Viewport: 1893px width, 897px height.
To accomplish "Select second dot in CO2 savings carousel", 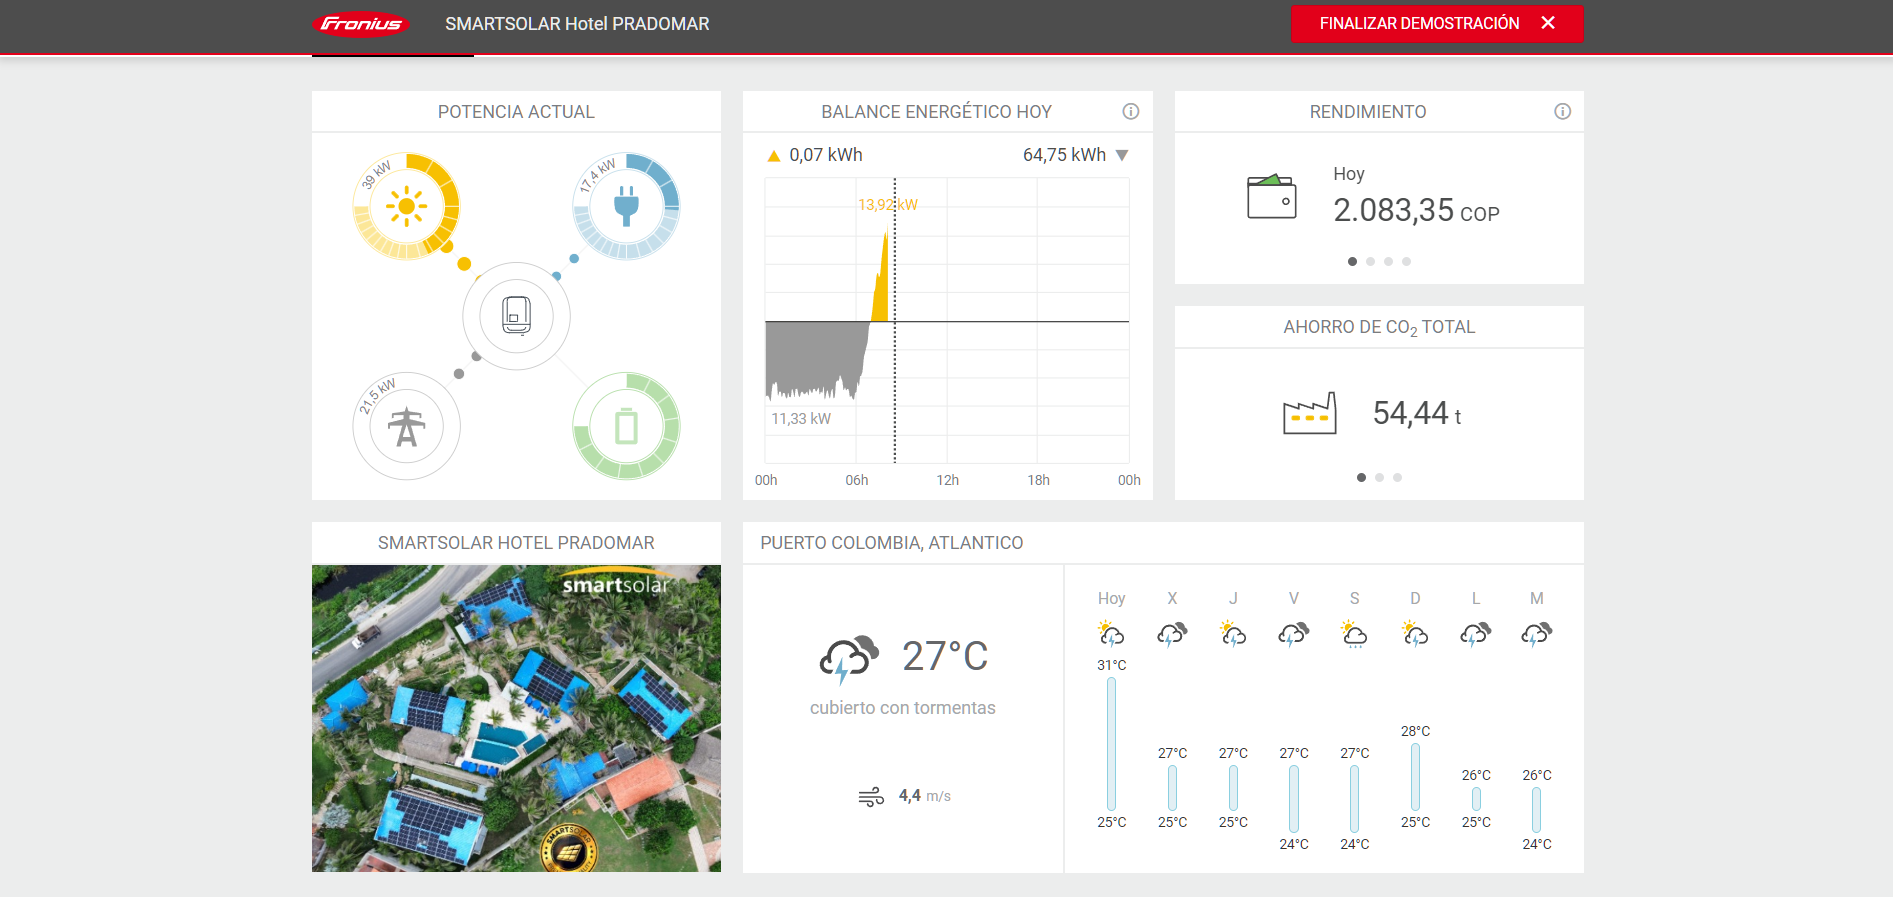I will [1379, 478].
